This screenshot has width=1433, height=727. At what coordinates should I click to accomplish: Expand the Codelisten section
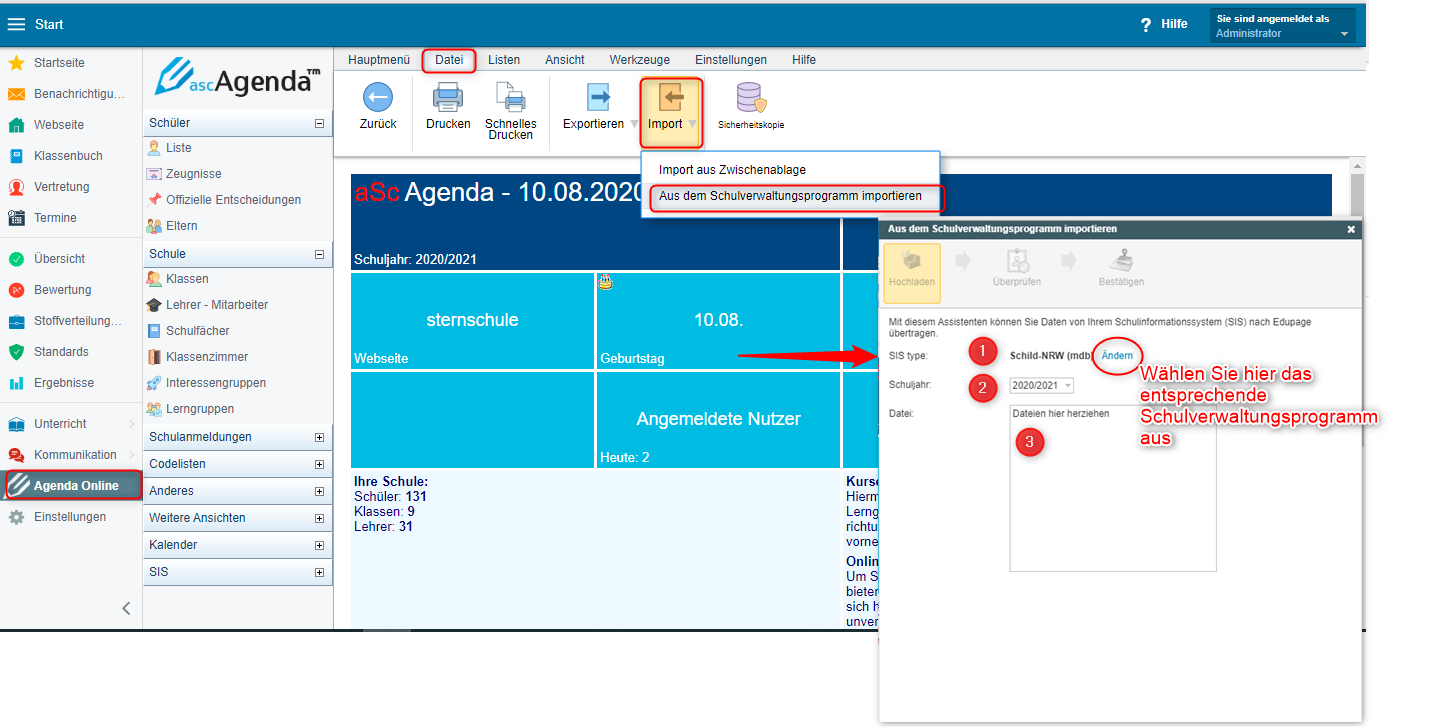click(319, 464)
